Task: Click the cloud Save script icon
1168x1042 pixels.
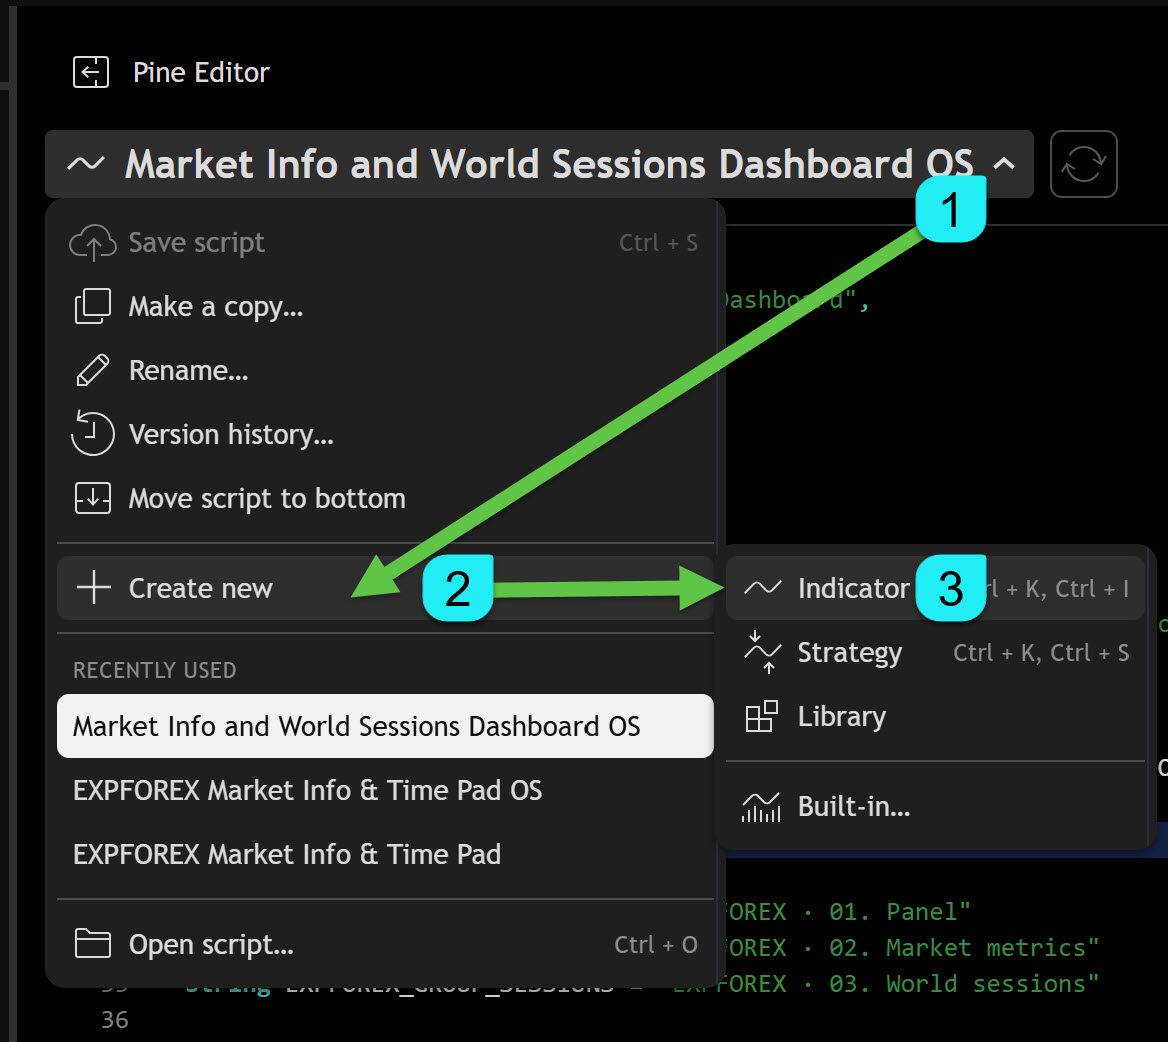Action: tap(93, 243)
